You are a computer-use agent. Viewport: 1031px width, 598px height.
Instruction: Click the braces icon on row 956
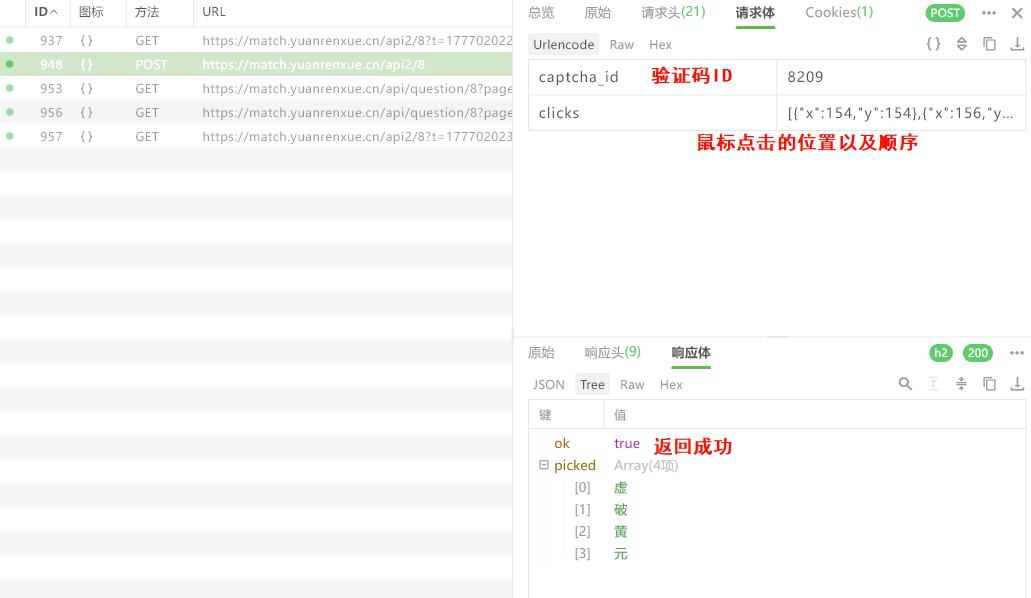pyautogui.click(x=86, y=112)
